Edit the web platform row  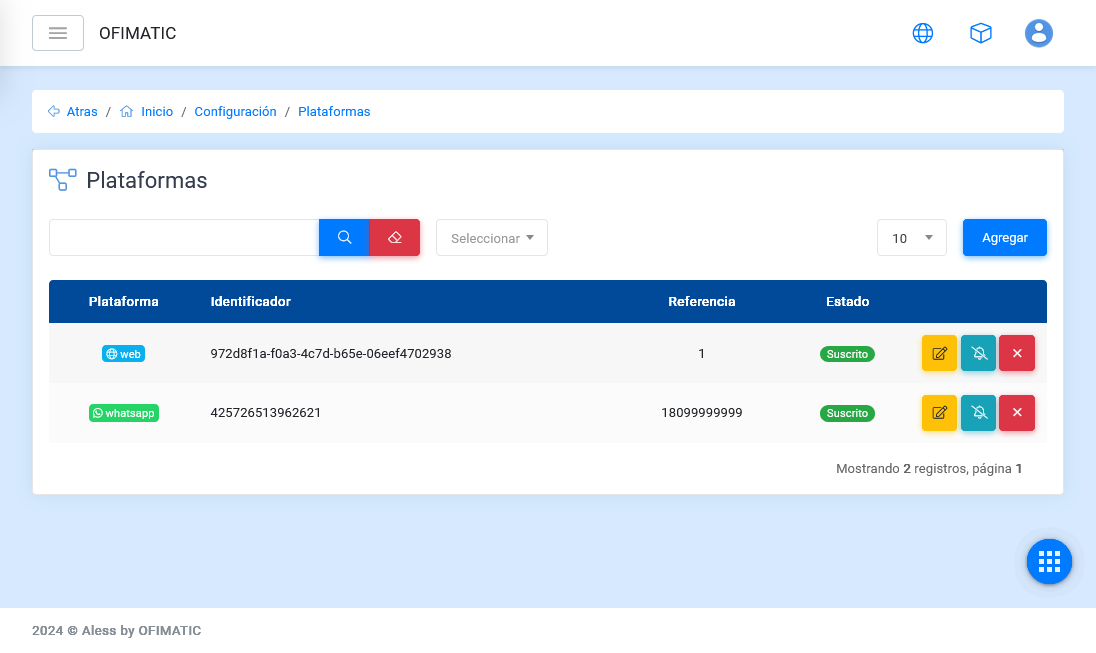coord(939,353)
